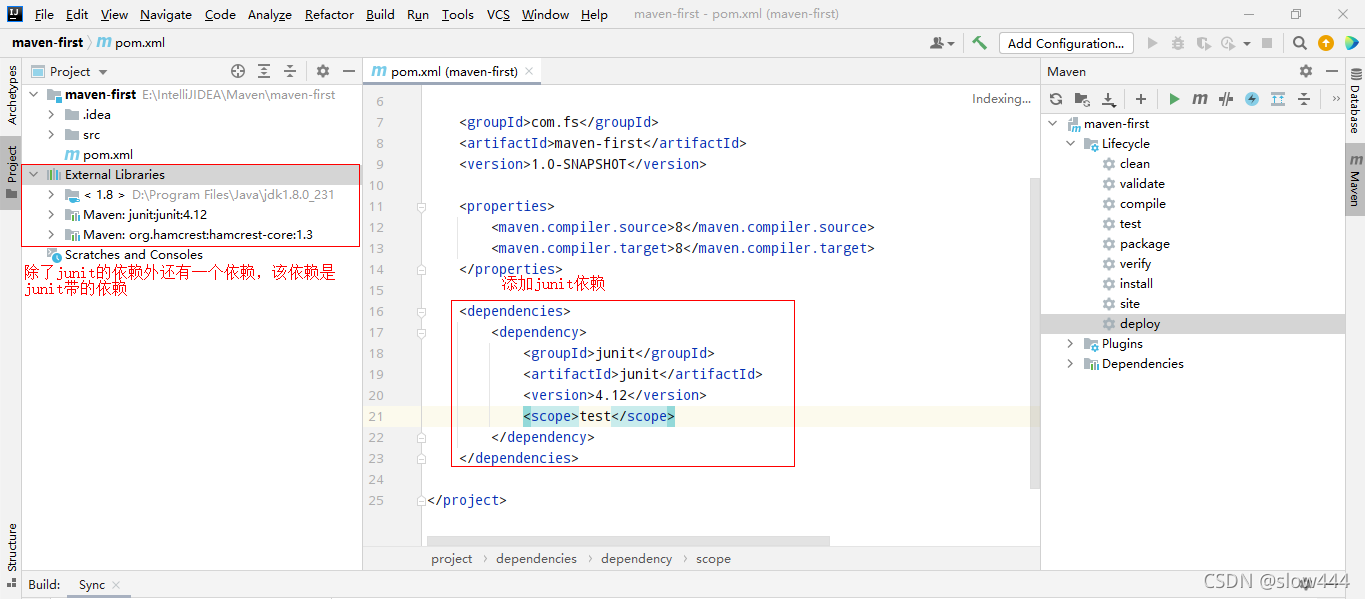Add a Maven project with plus icon
Viewport: 1365px width, 599px height.
pyautogui.click(x=1140, y=99)
